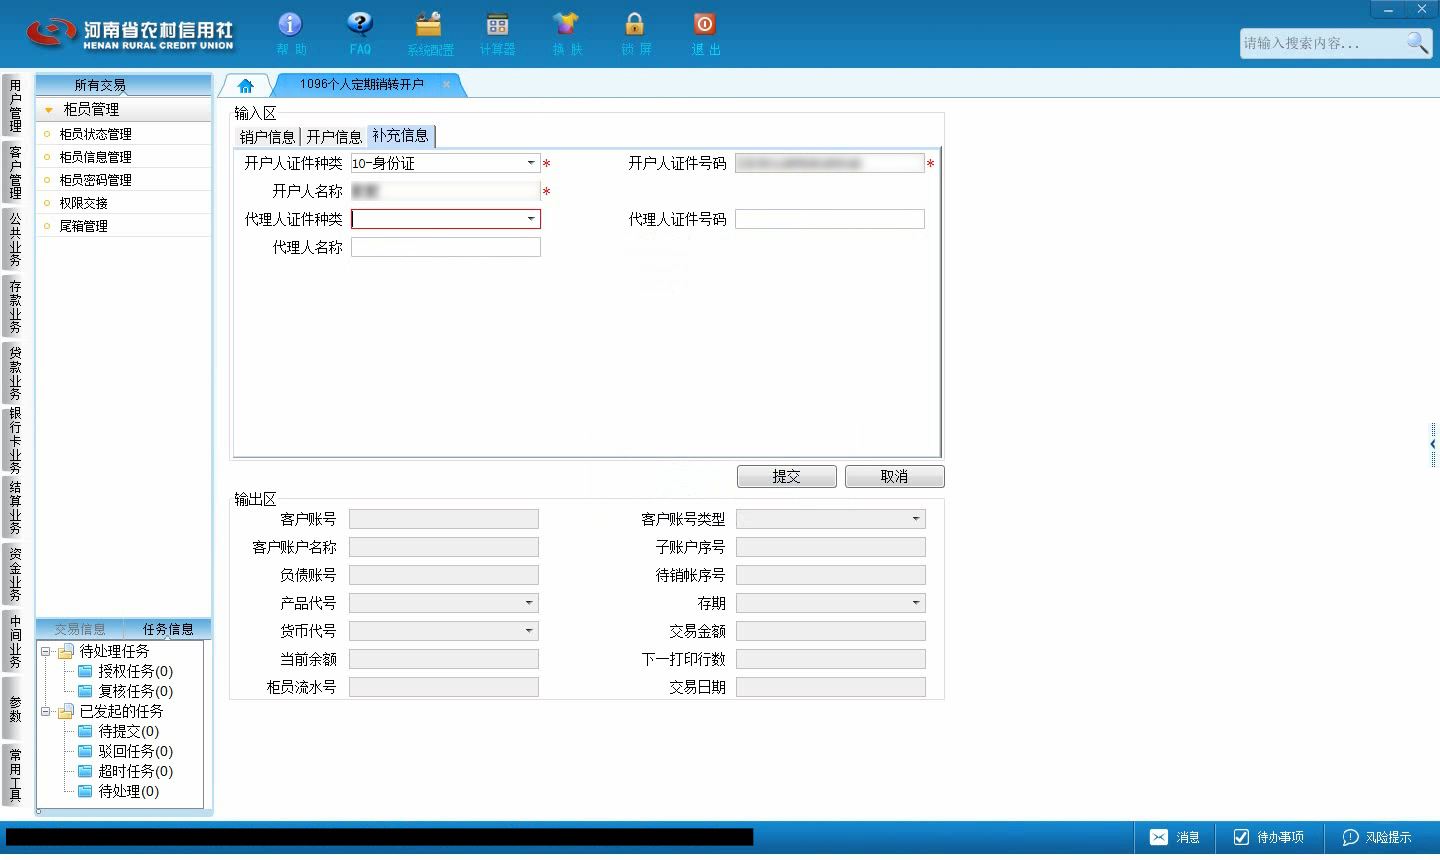Open 代理人证件种类 dropdown
The width and height of the screenshot is (1440, 860).
coord(531,219)
